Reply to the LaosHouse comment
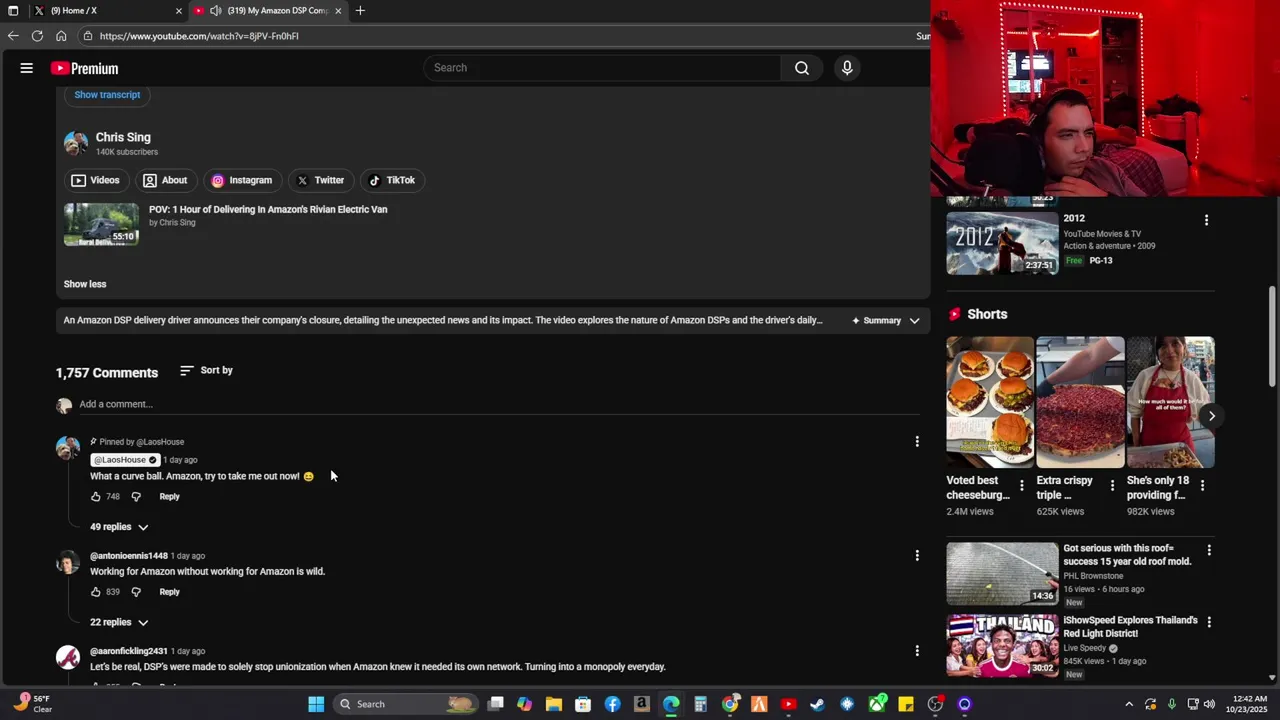 pyautogui.click(x=169, y=497)
